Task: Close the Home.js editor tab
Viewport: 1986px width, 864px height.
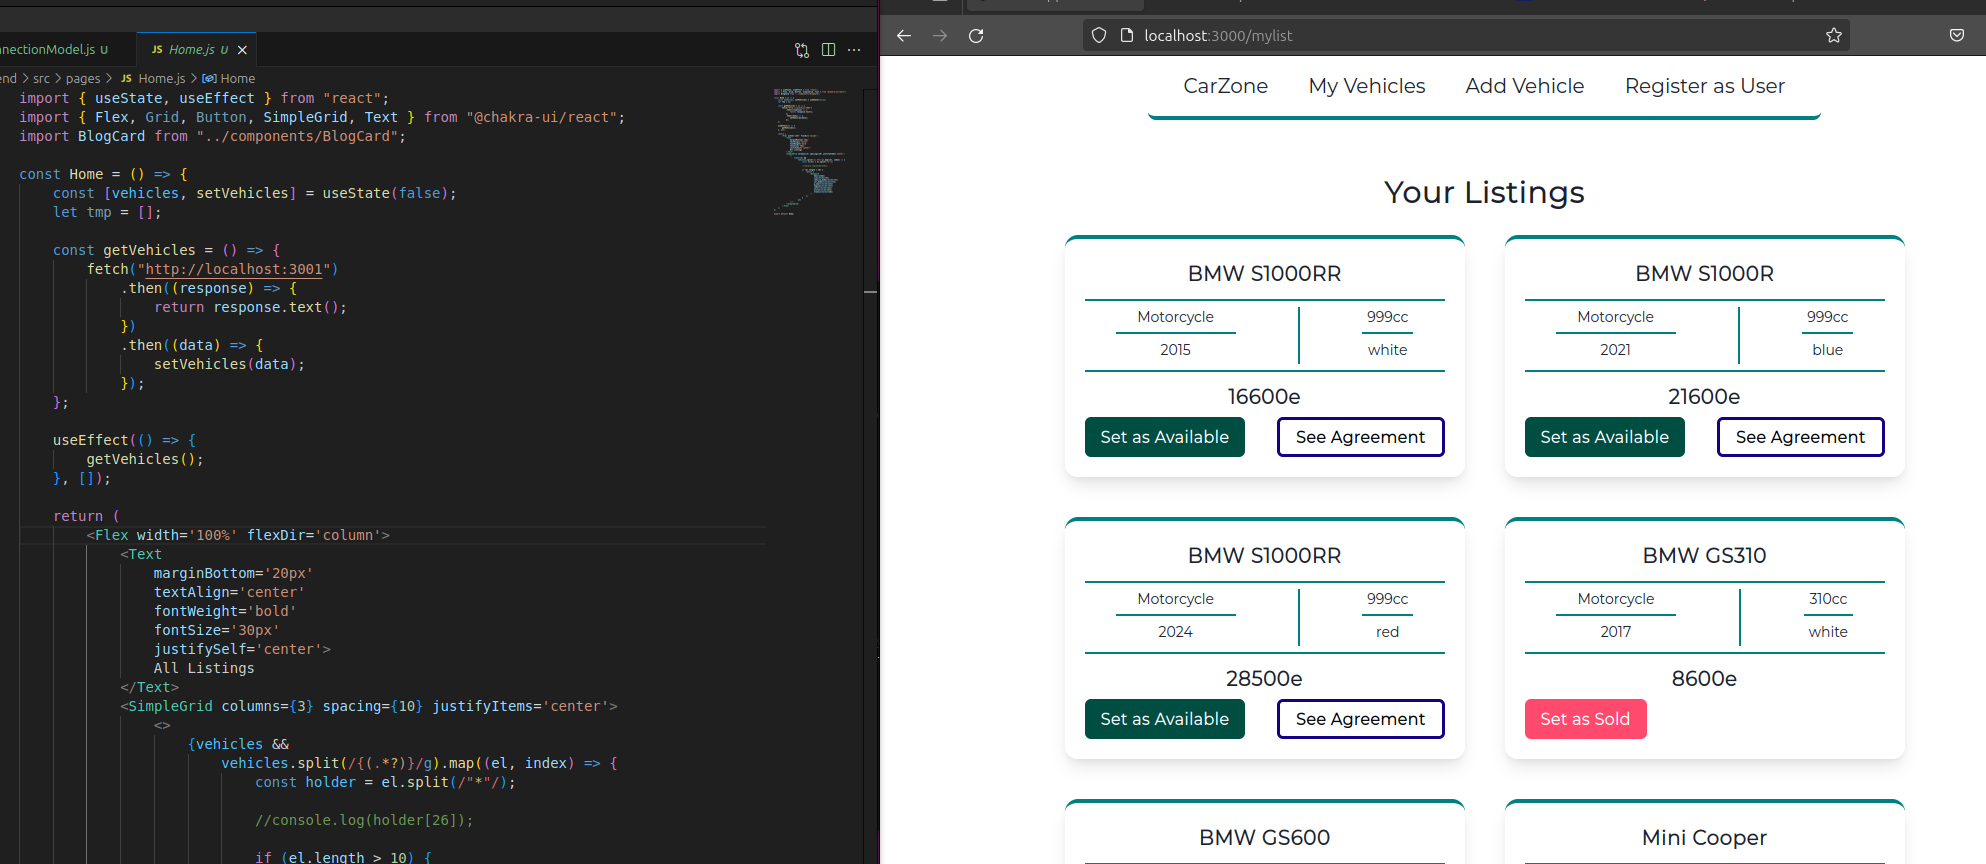Action: coord(242,50)
